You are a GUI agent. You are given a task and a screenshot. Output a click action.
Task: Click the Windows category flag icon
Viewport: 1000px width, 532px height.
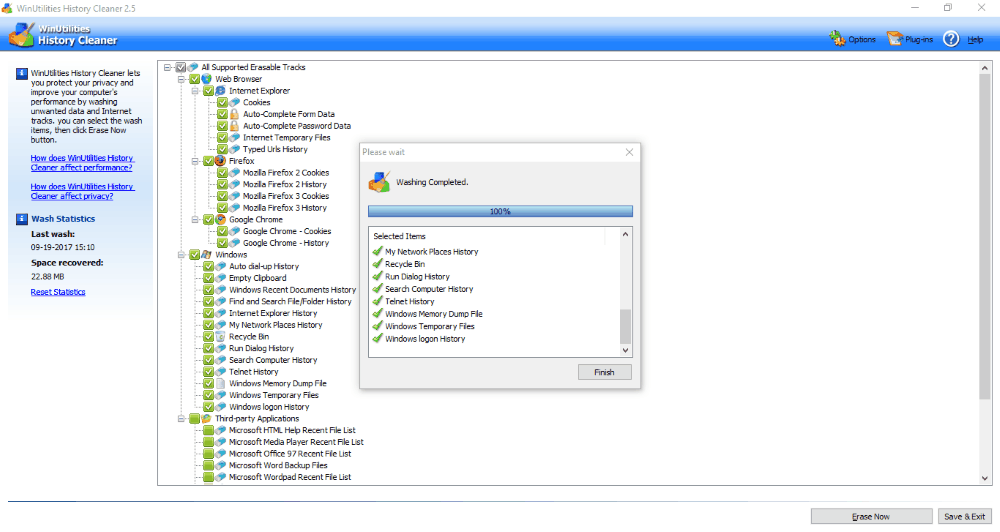(207, 255)
